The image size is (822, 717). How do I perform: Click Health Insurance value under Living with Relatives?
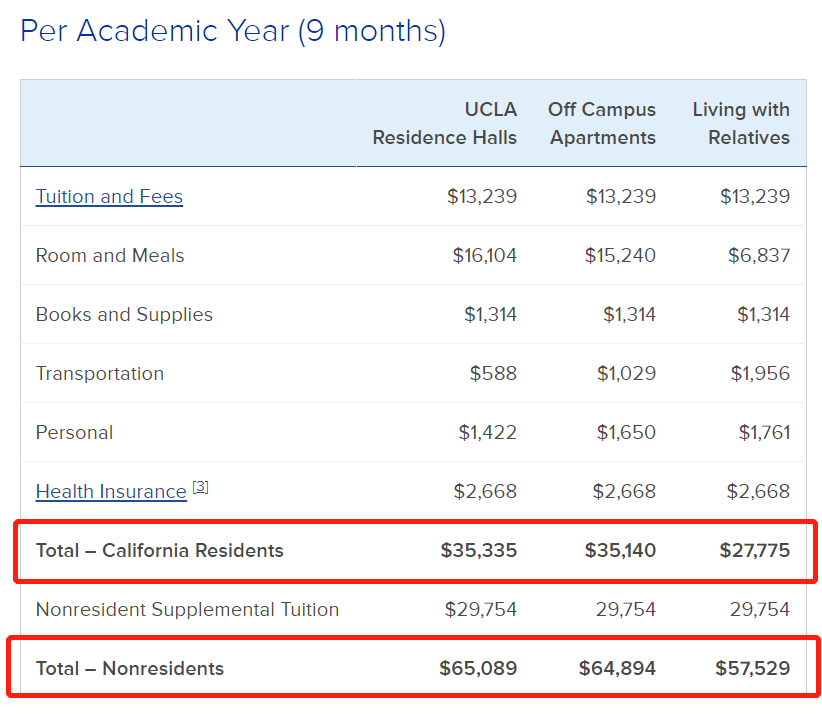758,492
